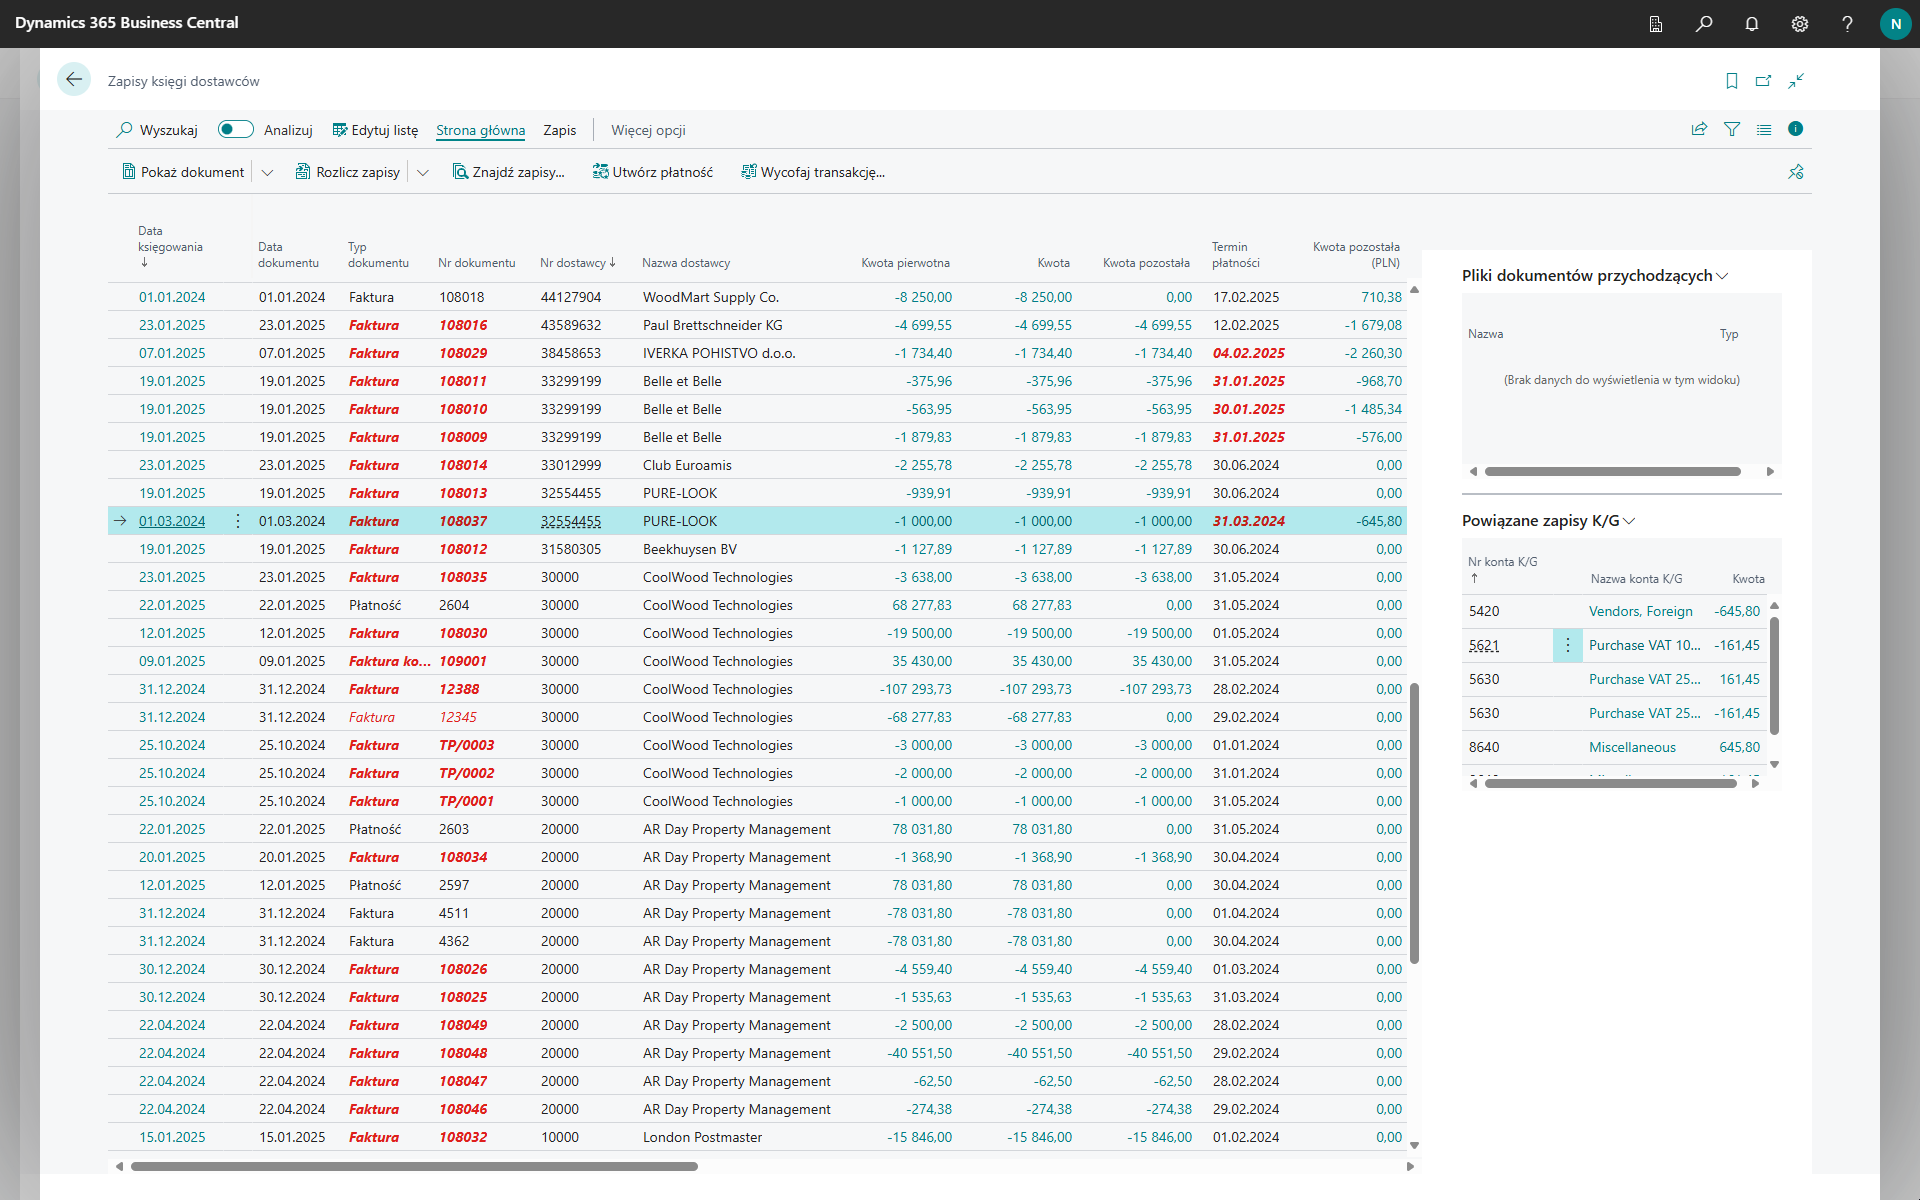Change list layout view icon
This screenshot has height=1200, width=1920.
(1764, 129)
